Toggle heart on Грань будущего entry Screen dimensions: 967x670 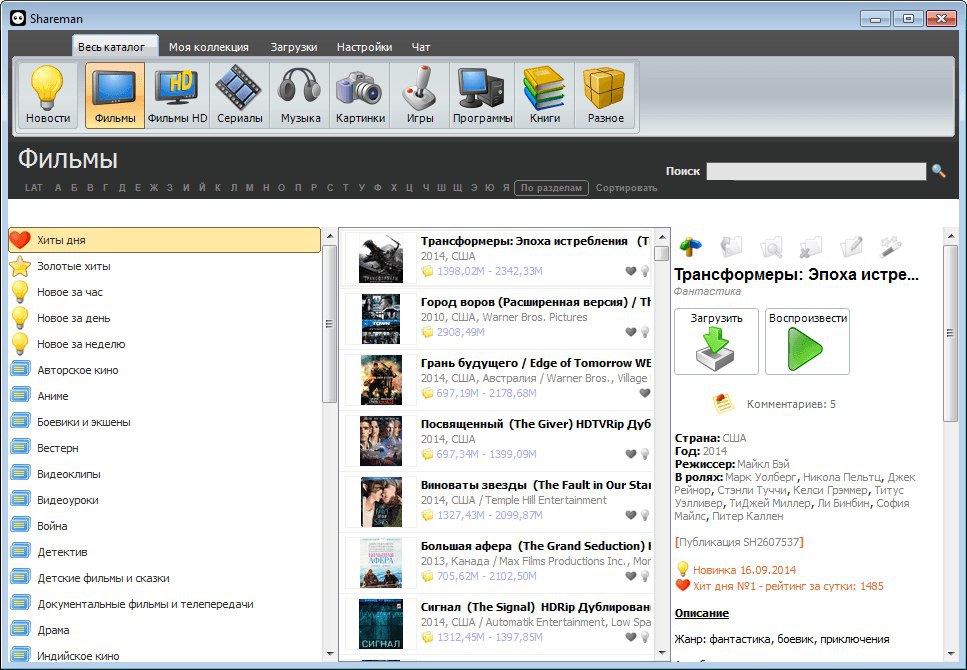click(645, 393)
